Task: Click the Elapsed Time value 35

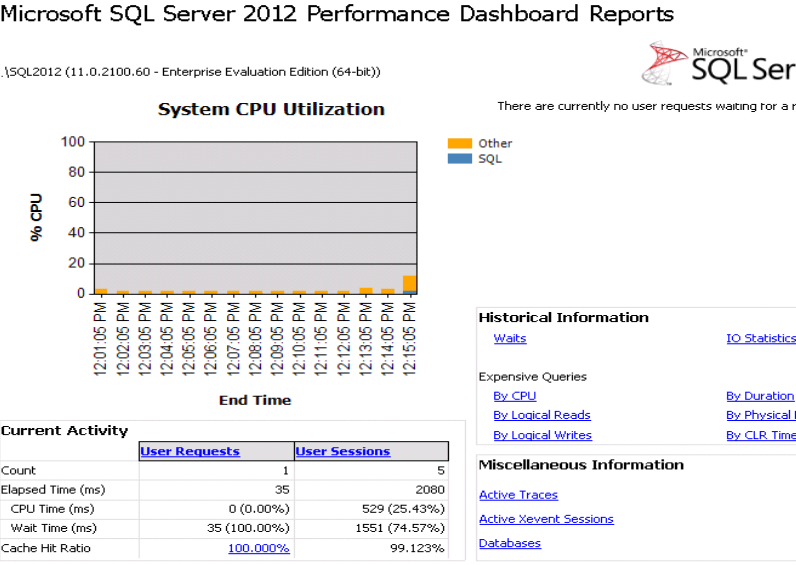Action: click(282, 490)
